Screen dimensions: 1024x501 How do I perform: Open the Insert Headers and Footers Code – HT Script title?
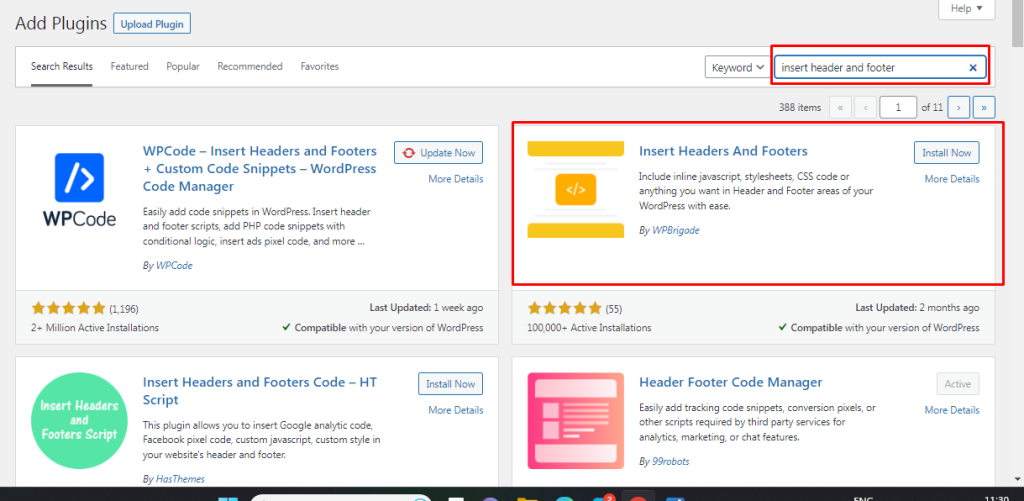[260, 391]
